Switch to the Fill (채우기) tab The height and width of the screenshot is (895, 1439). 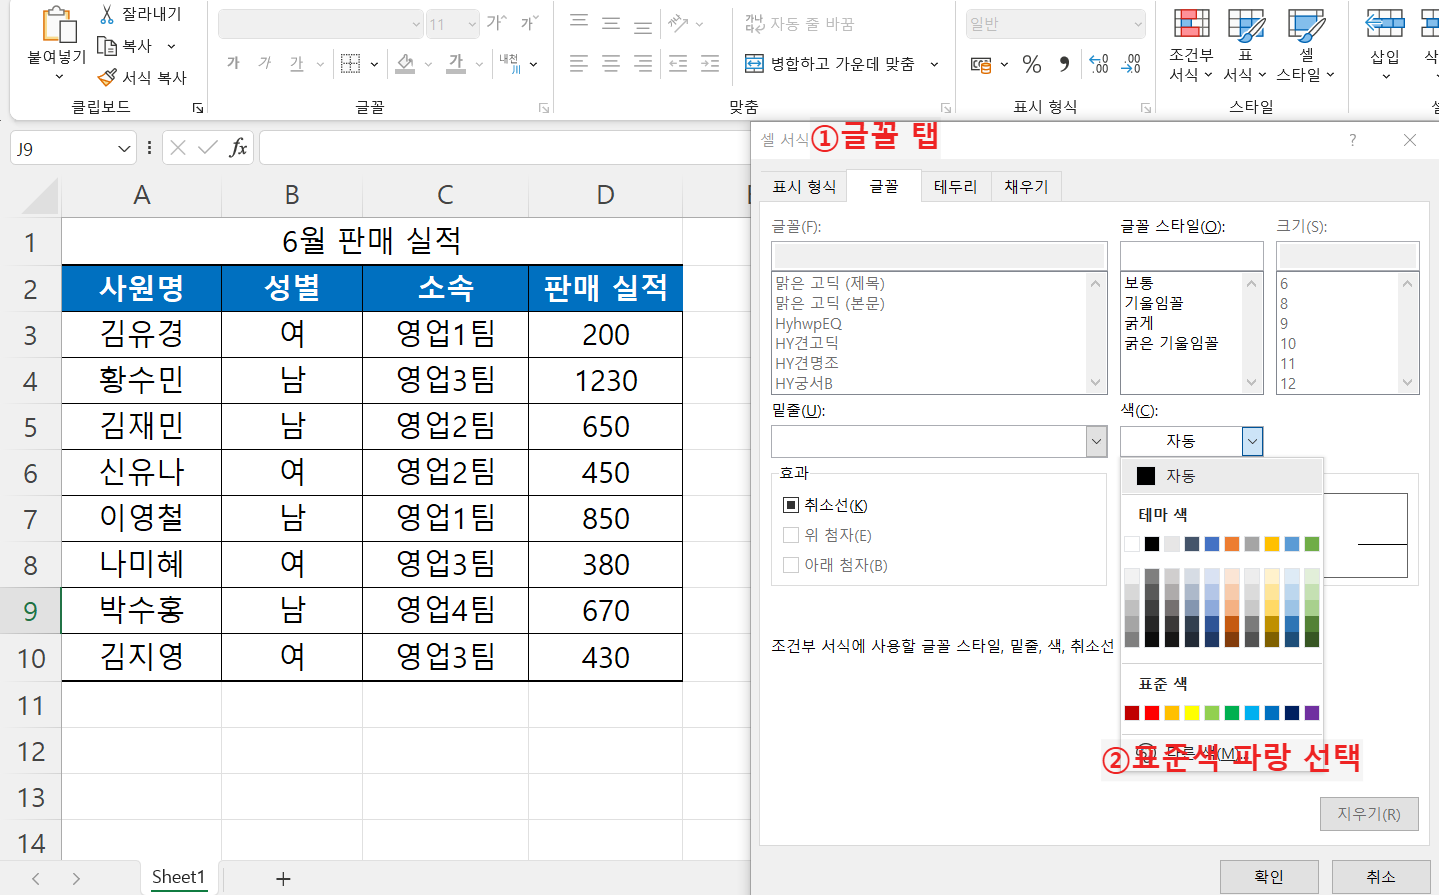(x=1025, y=185)
